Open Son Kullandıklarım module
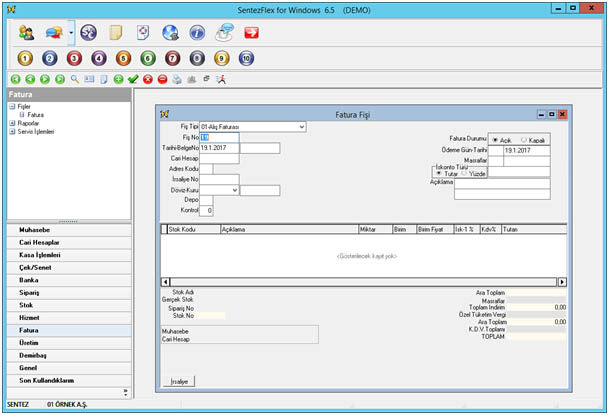This screenshot has height=415, width=609. pyautogui.click(x=69, y=380)
